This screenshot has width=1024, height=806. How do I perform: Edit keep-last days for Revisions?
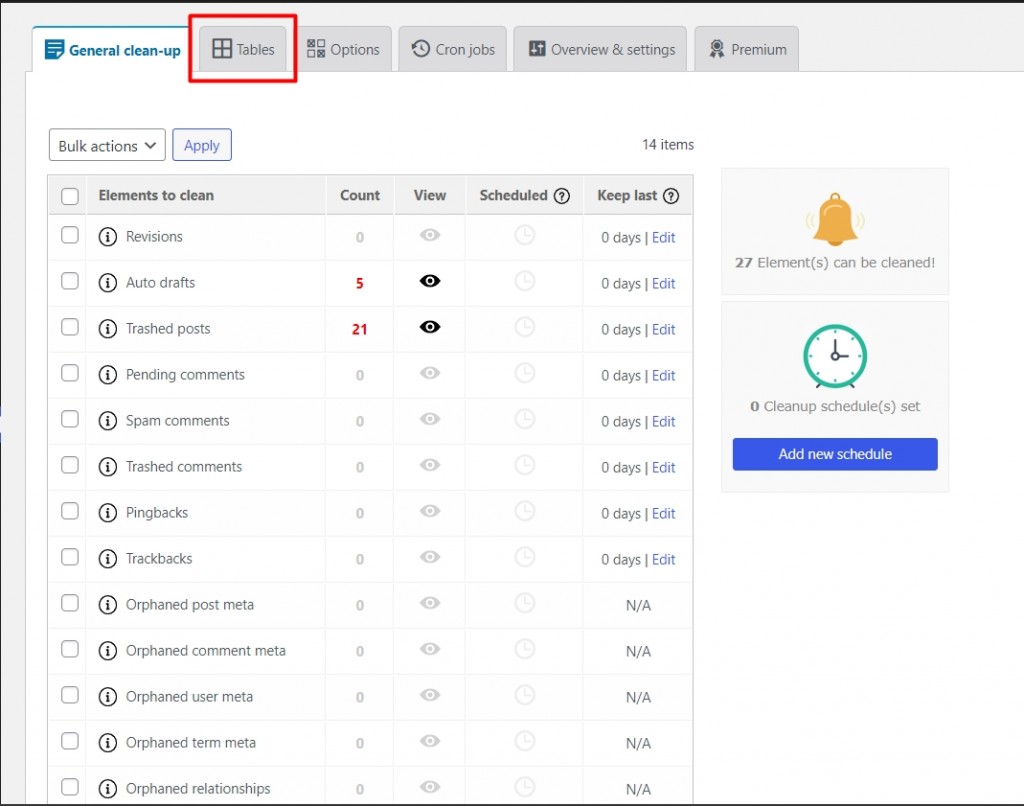point(664,238)
